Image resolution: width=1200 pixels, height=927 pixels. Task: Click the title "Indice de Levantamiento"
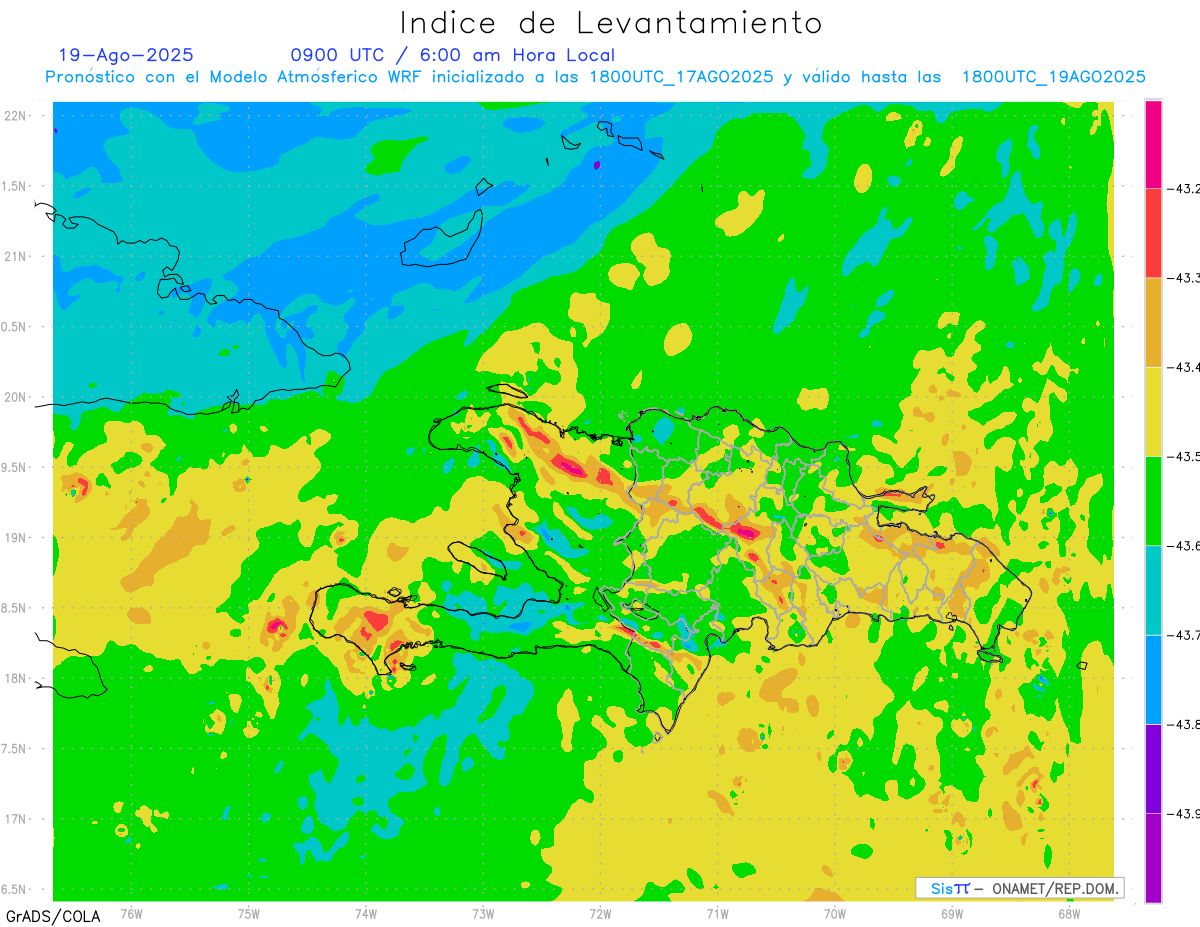tap(611, 23)
